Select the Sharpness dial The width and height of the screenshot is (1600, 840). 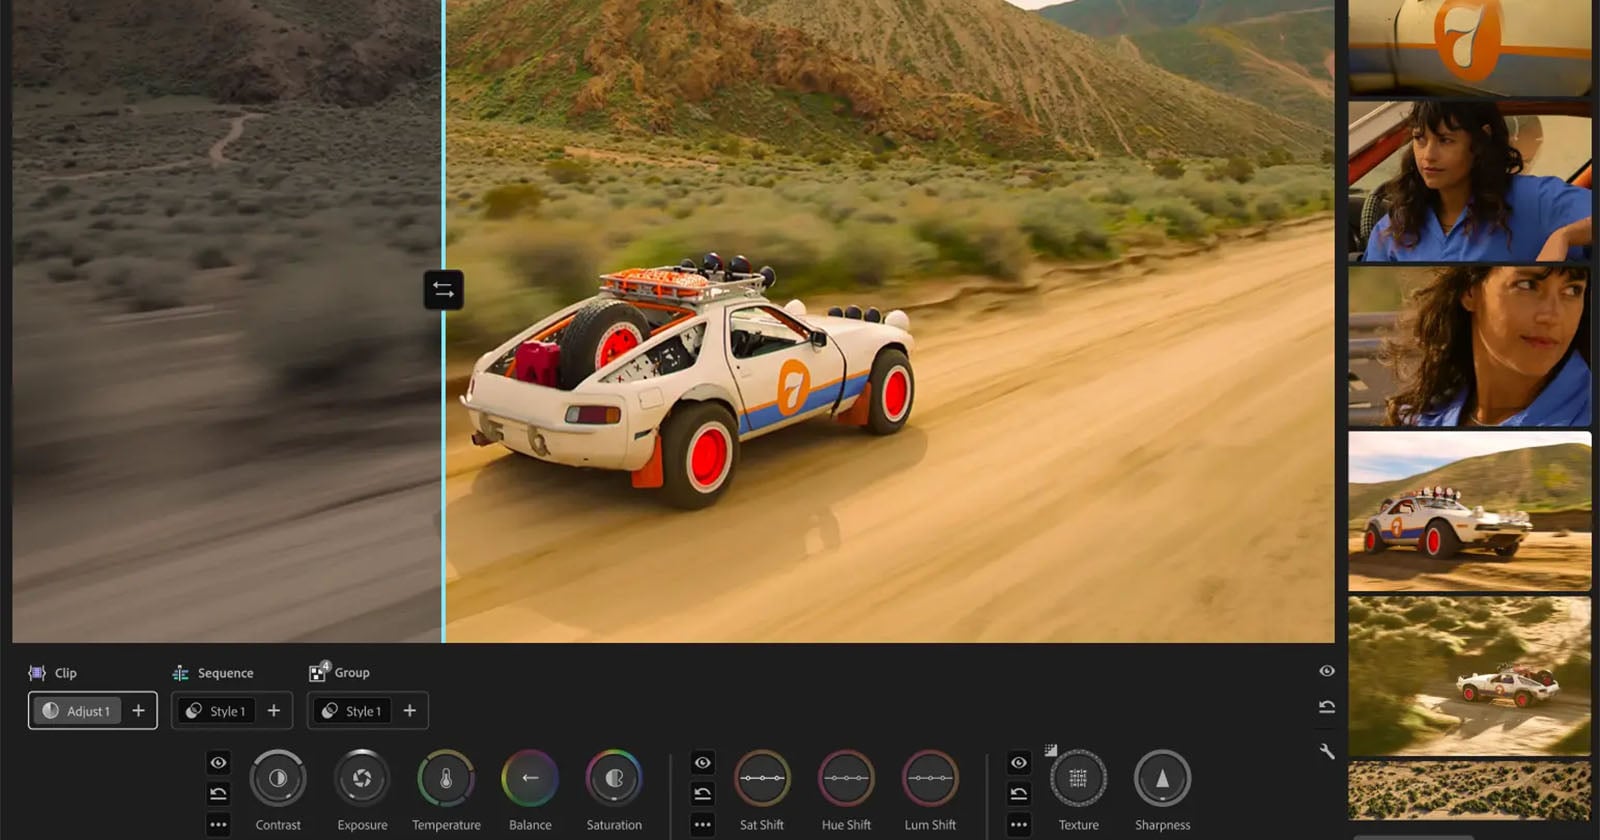click(1162, 778)
